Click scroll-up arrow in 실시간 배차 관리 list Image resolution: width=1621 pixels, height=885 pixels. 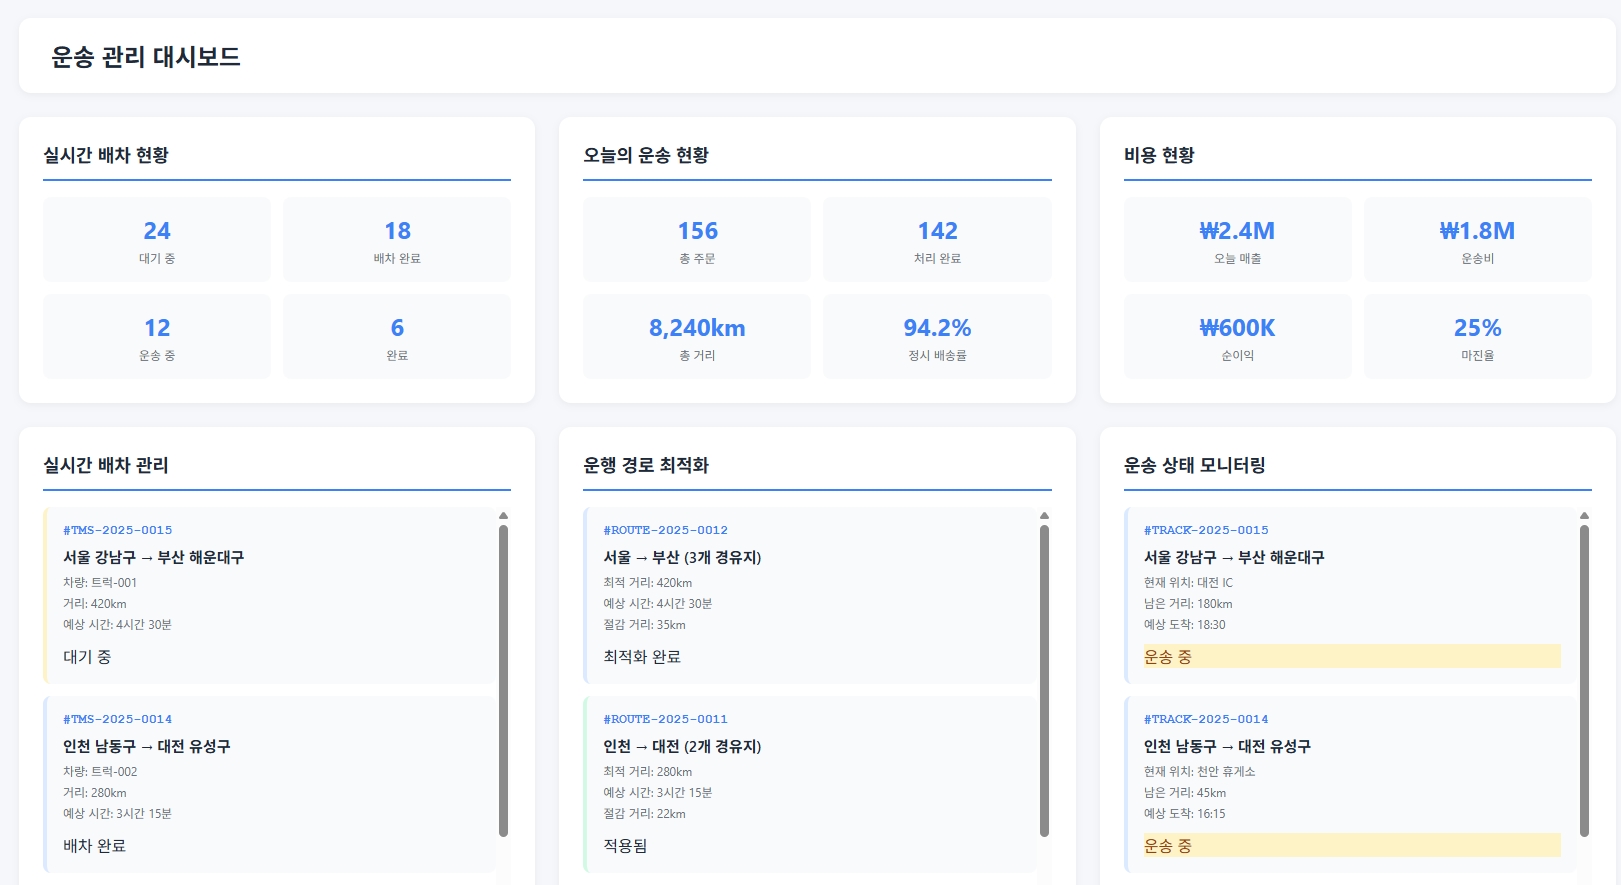pos(503,516)
